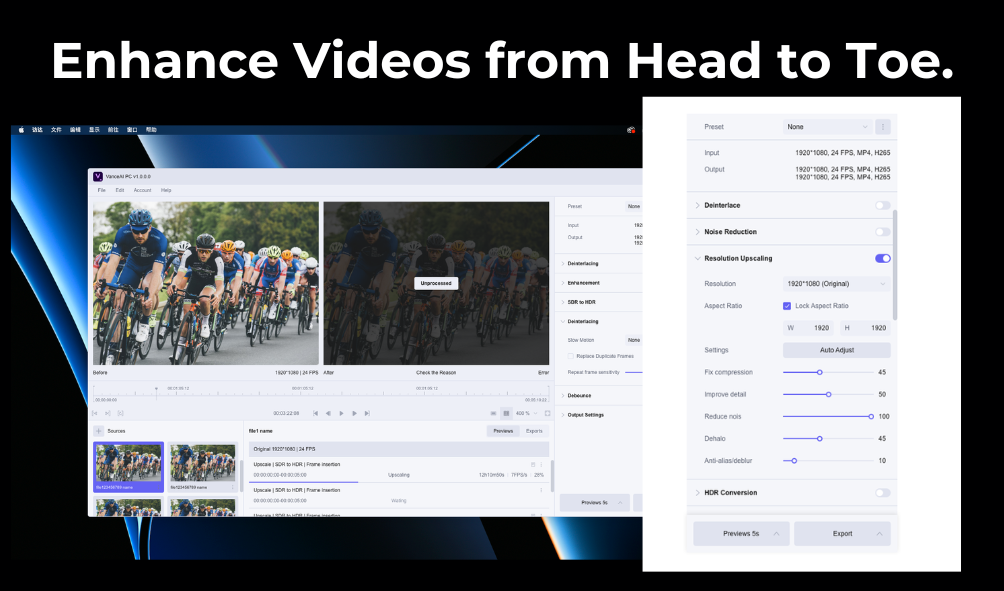
Task: Skip to the end of the video
Action: pos(367,414)
